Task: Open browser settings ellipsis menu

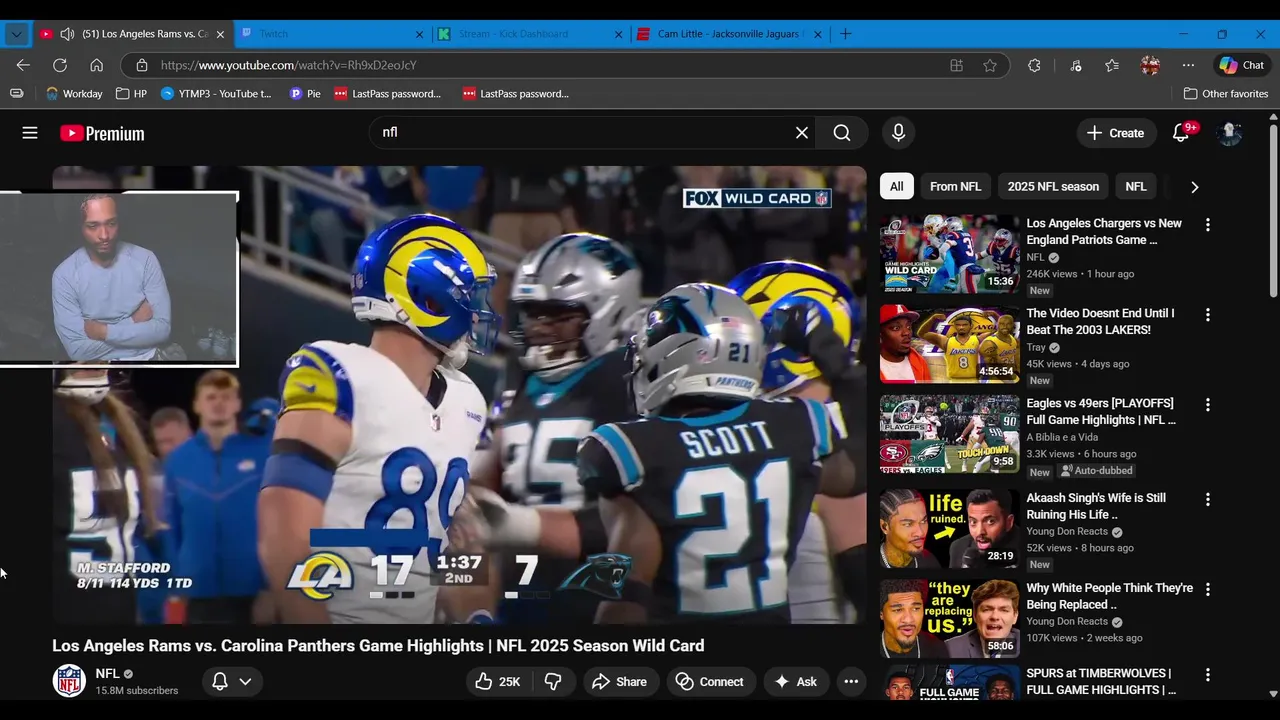Action: click(1188, 65)
